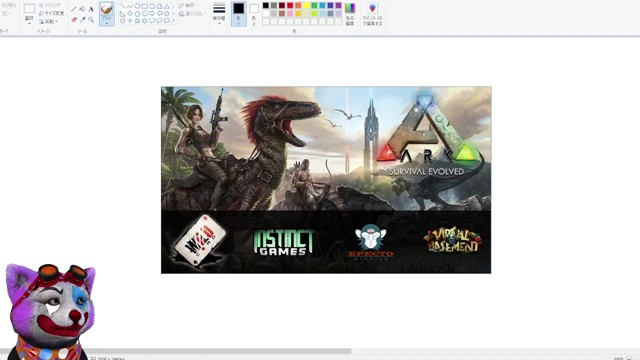Pick the yellow color swatch
This screenshot has width=640, height=360.
coord(306,5)
